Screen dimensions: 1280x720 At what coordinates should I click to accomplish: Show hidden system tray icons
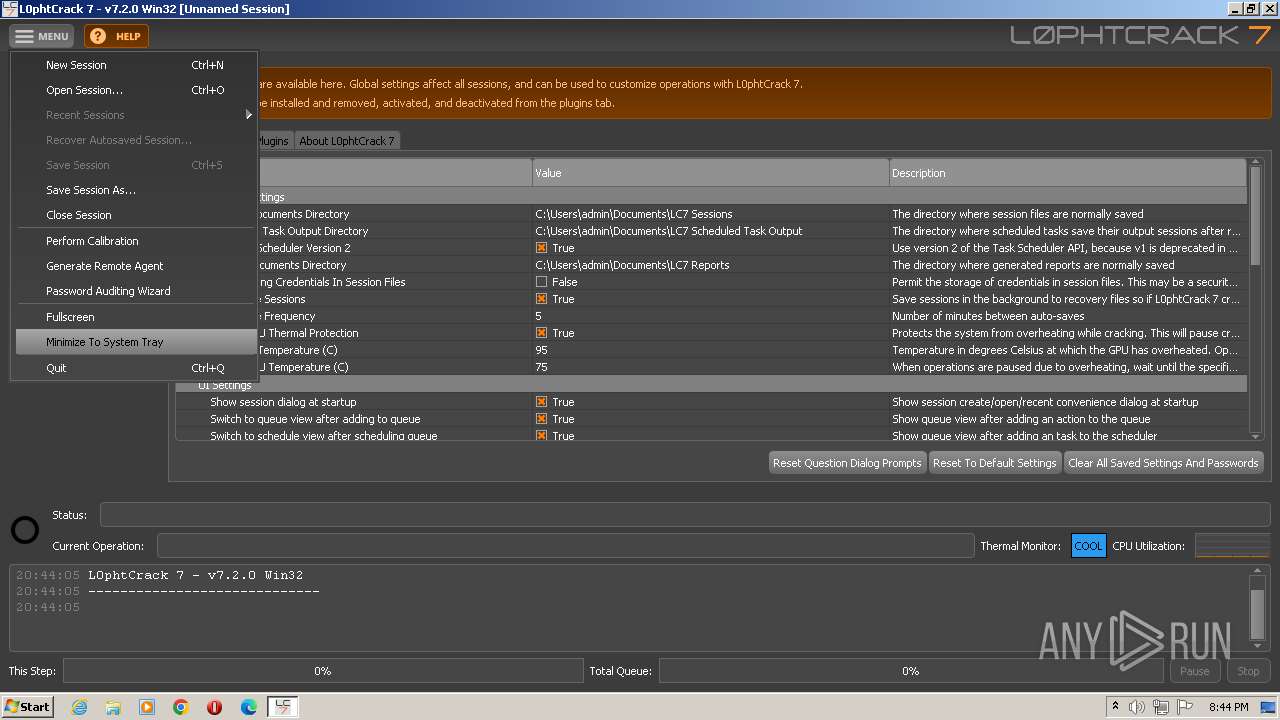(x=1115, y=707)
